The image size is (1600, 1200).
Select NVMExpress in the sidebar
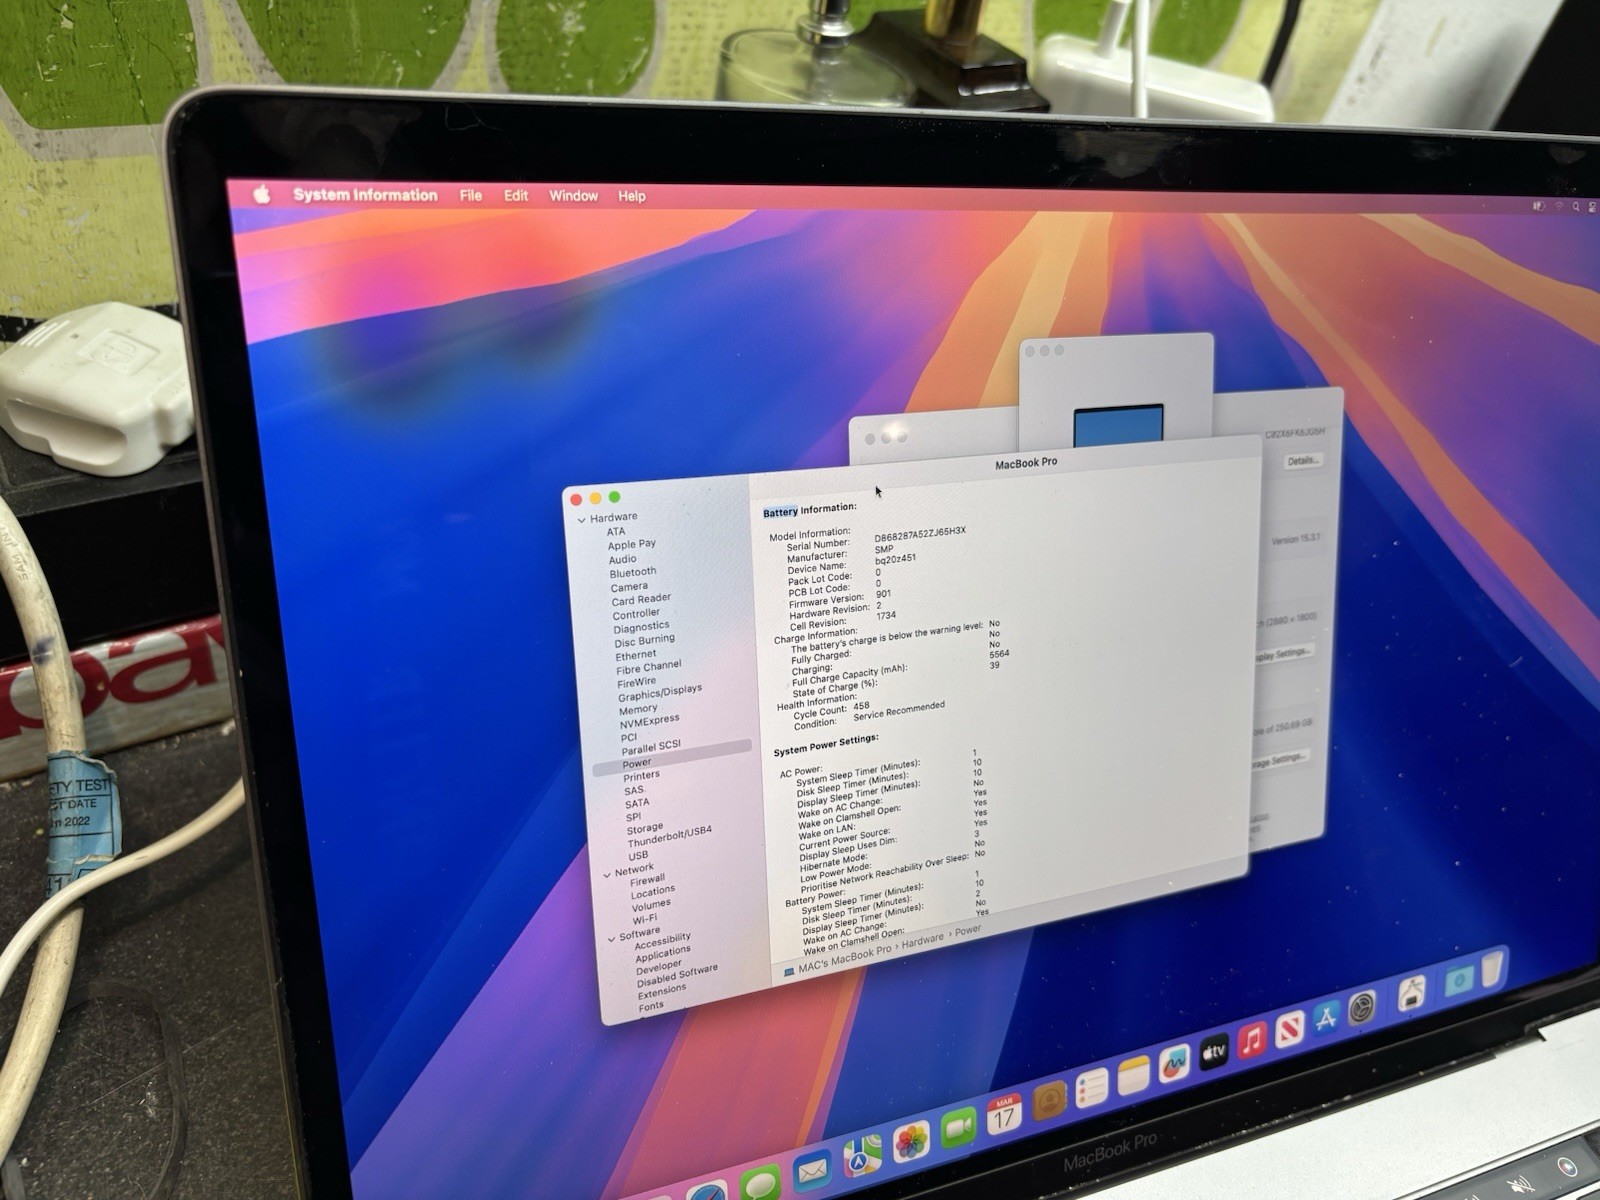click(649, 721)
